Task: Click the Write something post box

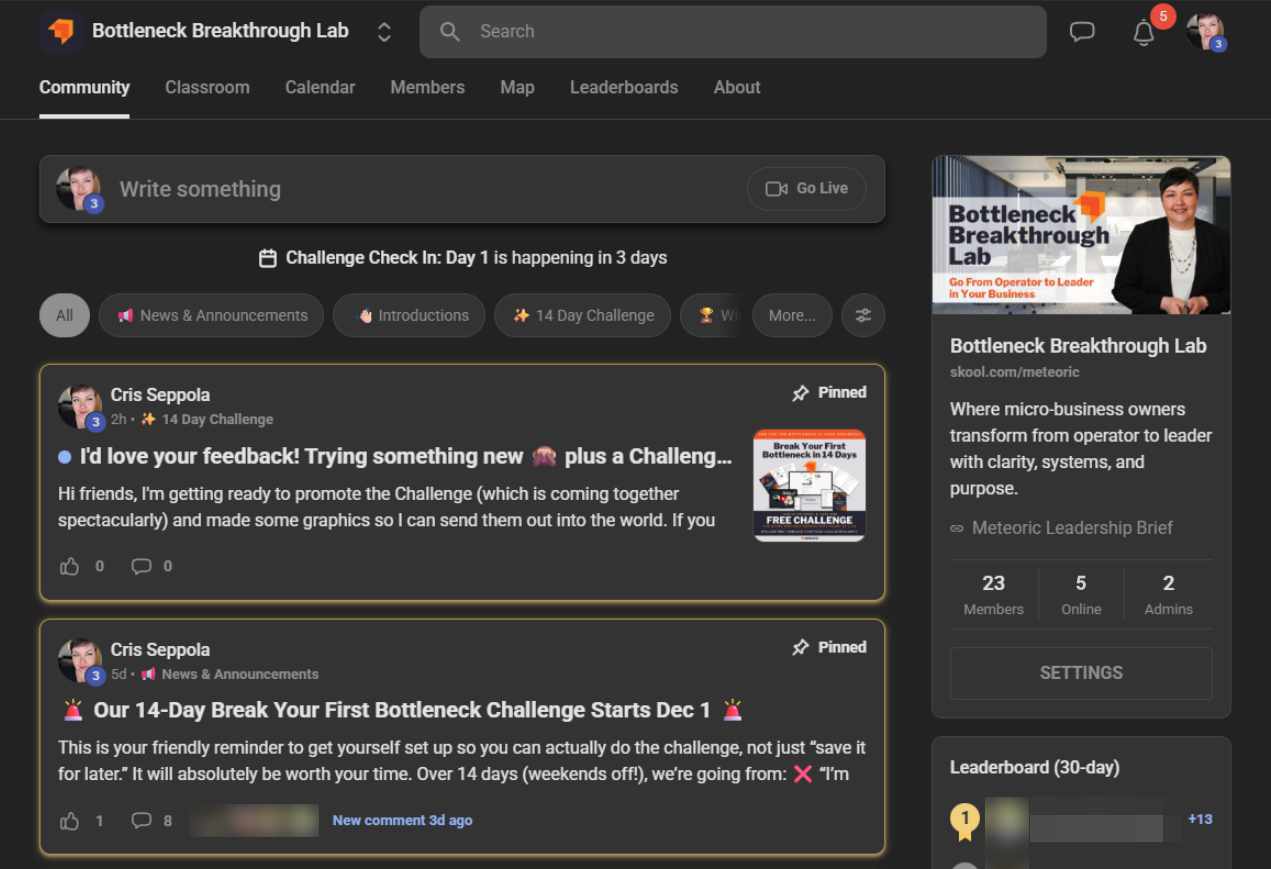Action: pyautogui.click(x=462, y=189)
